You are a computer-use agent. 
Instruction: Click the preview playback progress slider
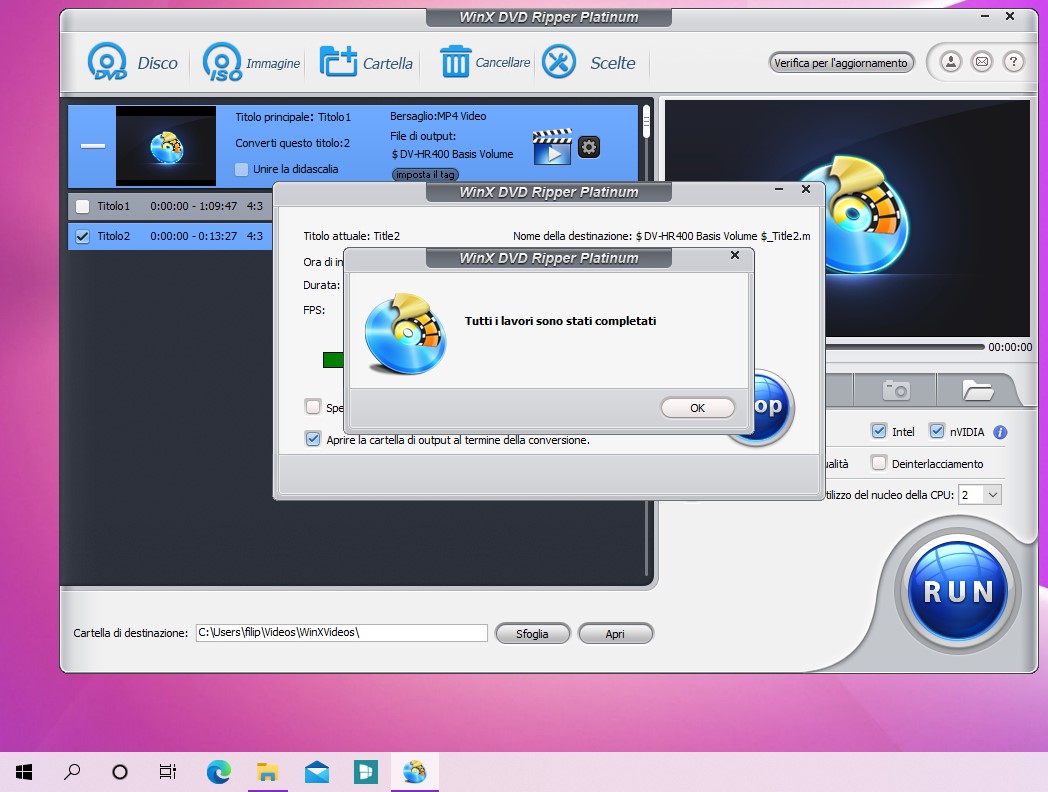(x=906, y=347)
